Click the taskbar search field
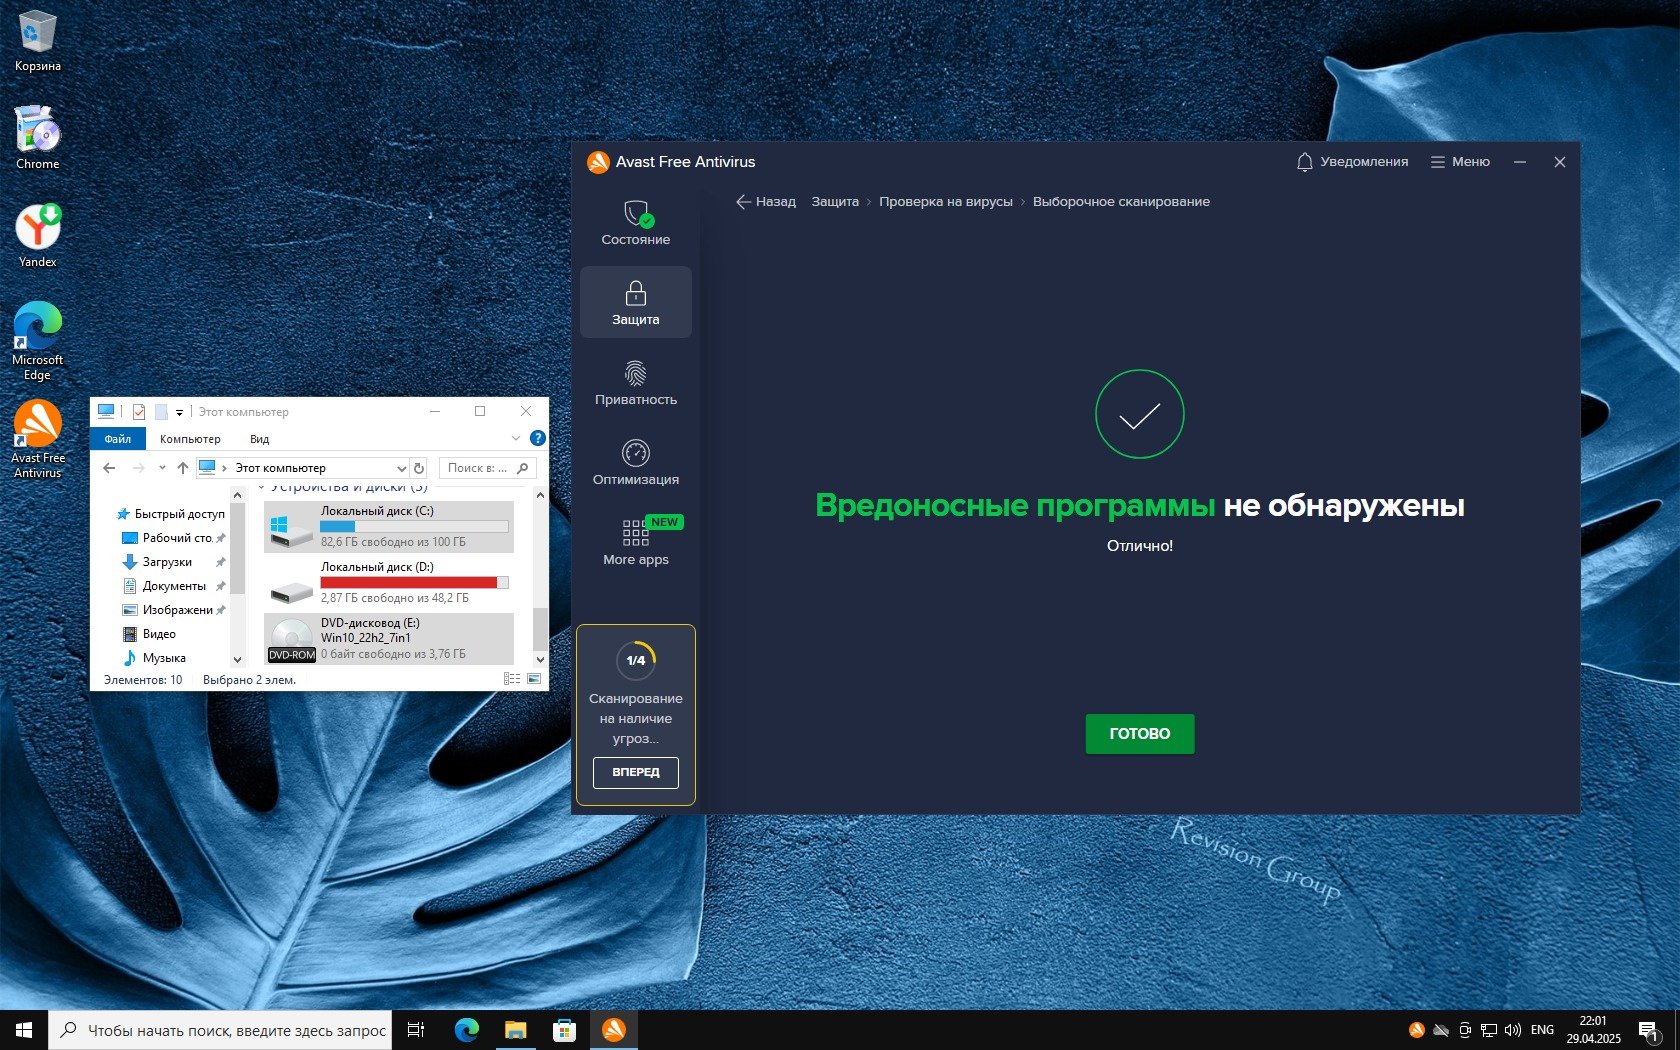 pos(220,1030)
